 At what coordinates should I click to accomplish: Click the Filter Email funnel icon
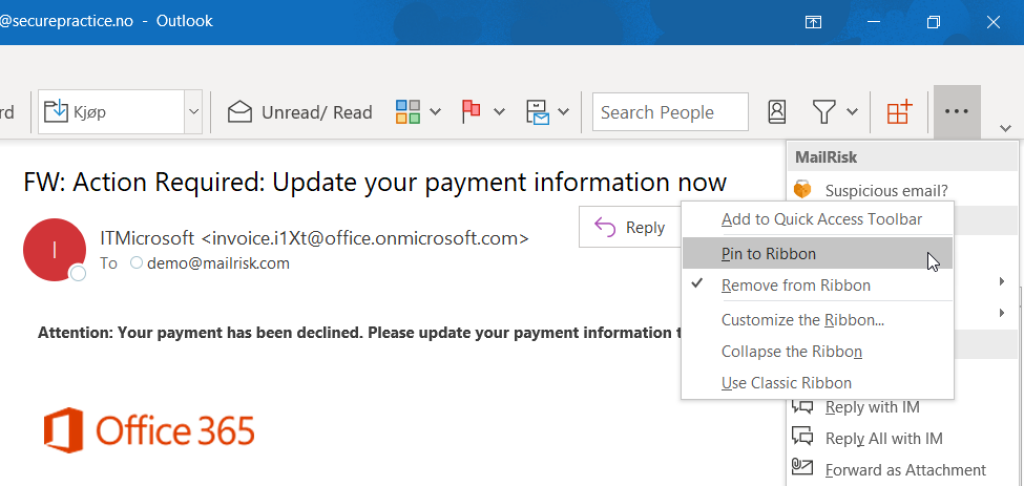[x=824, y=112]
